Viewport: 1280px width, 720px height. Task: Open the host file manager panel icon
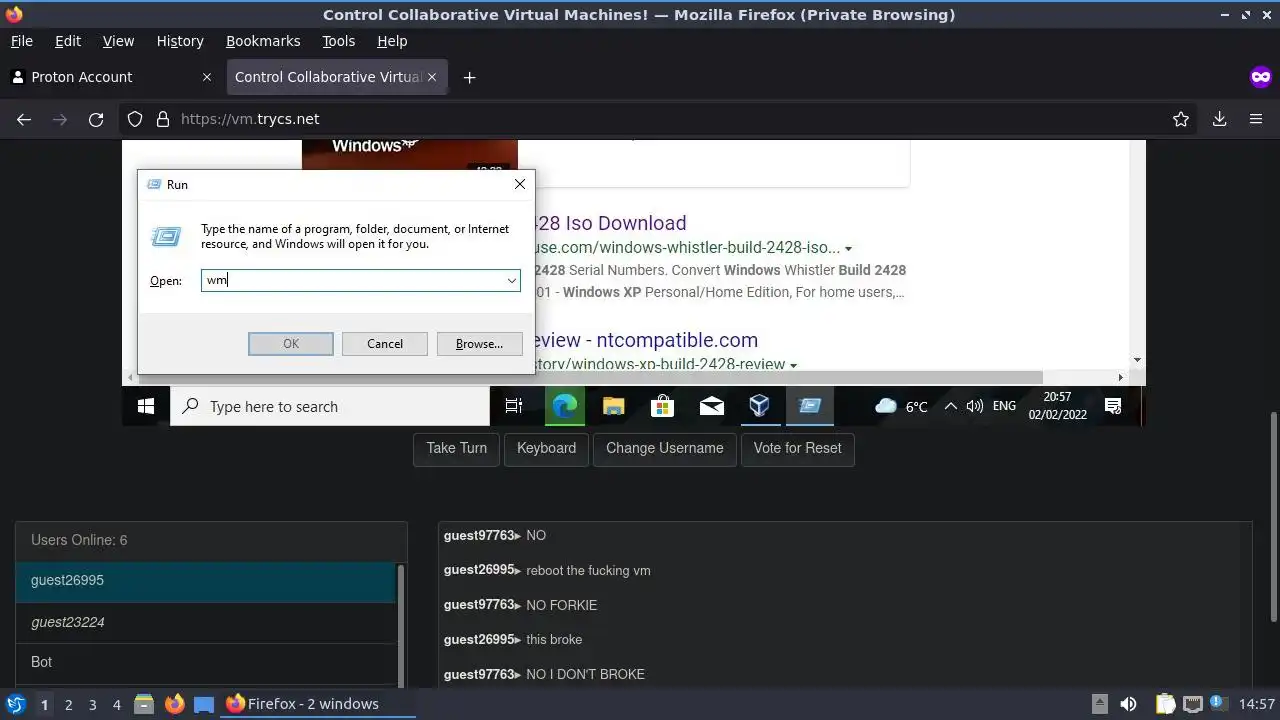[x=143, y=704]
